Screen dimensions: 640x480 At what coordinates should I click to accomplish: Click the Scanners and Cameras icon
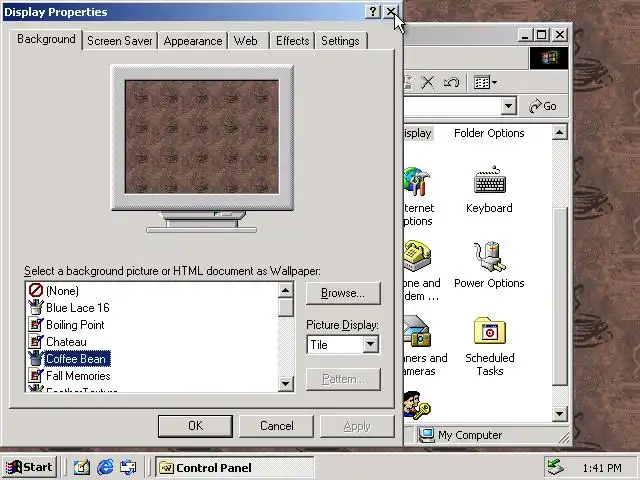(417, 331)
